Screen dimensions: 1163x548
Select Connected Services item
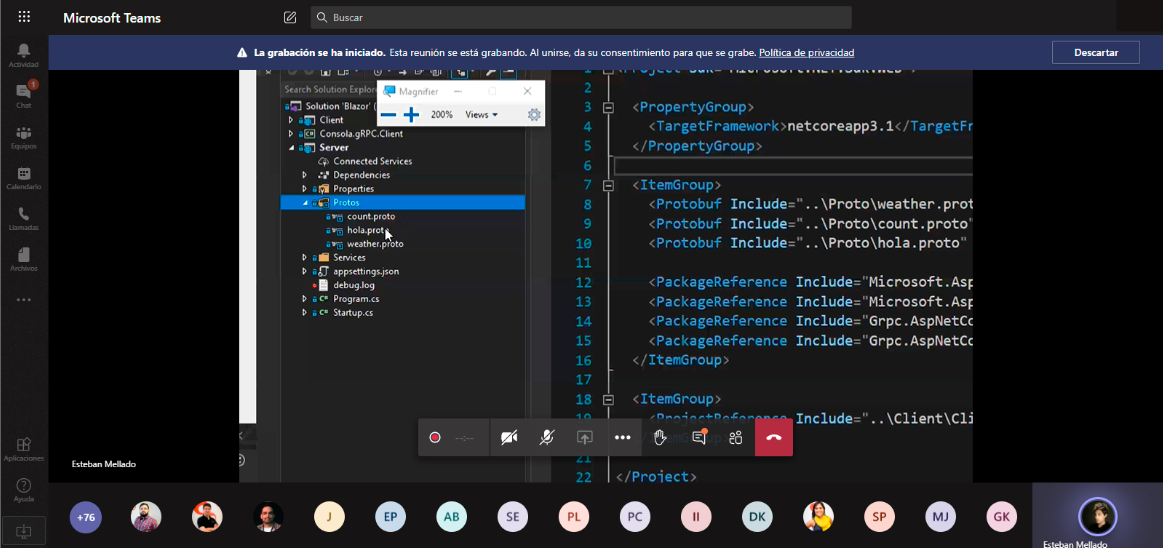tap(372, 161)
